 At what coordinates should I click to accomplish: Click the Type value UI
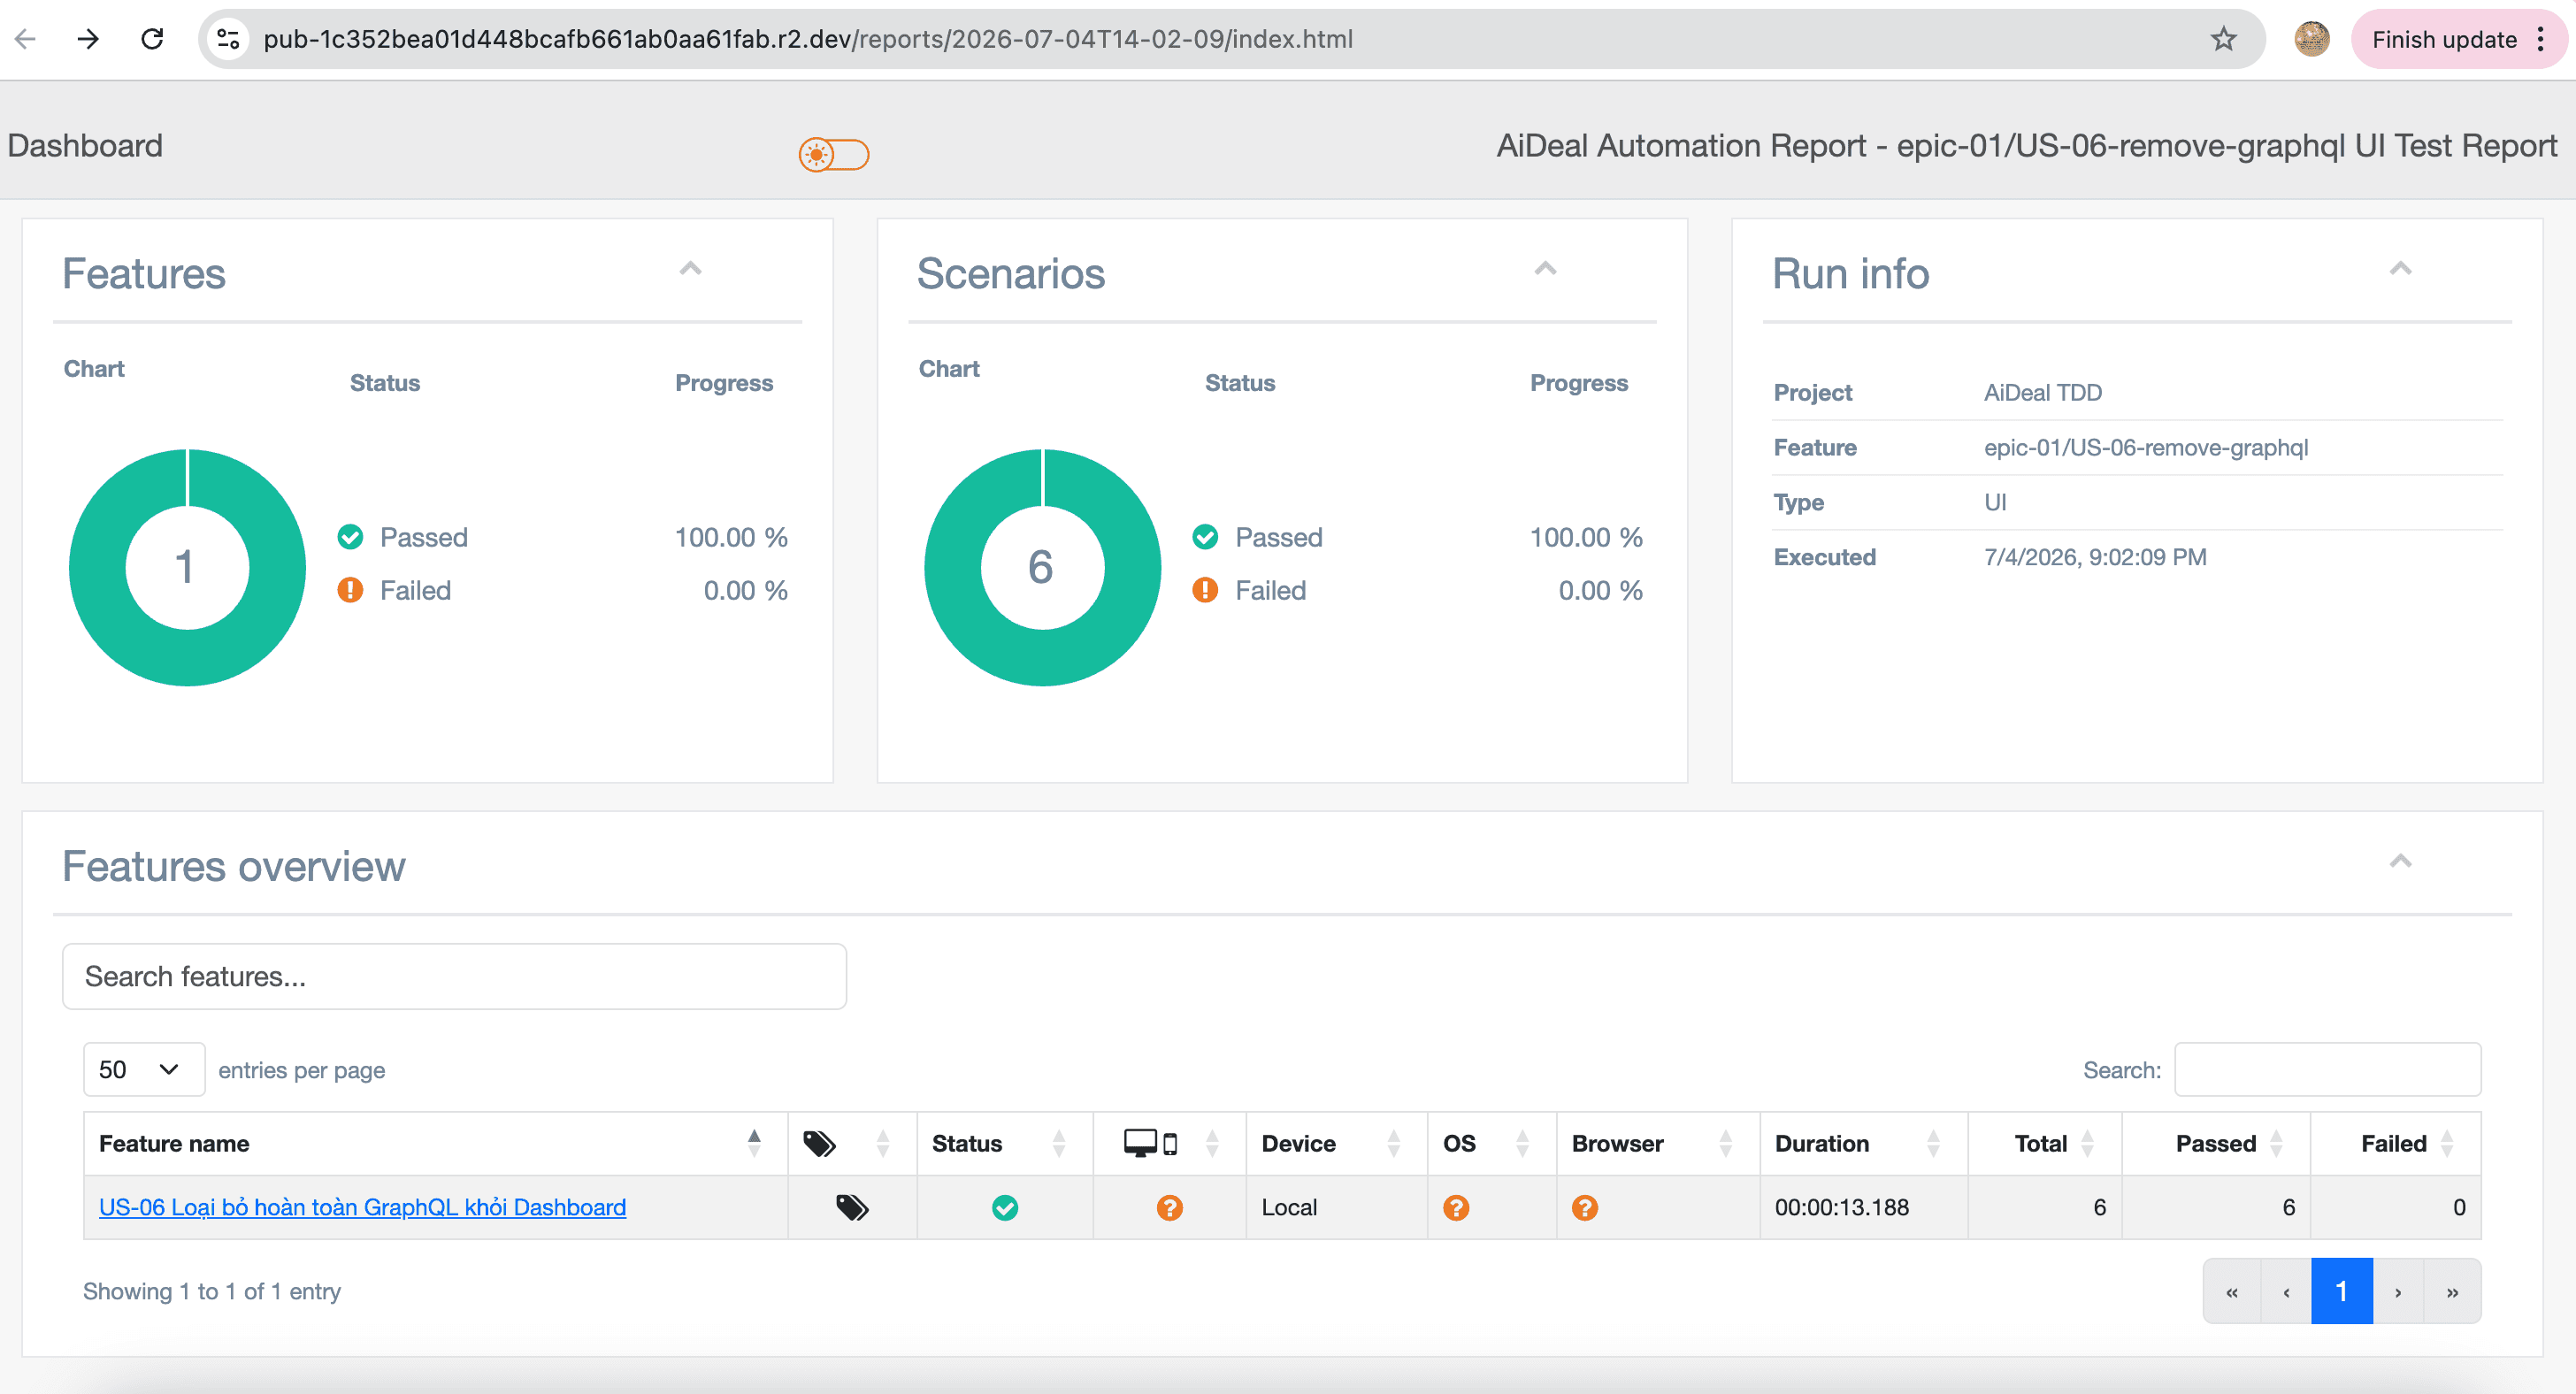pyautogui.click(x=1995, y=502)
